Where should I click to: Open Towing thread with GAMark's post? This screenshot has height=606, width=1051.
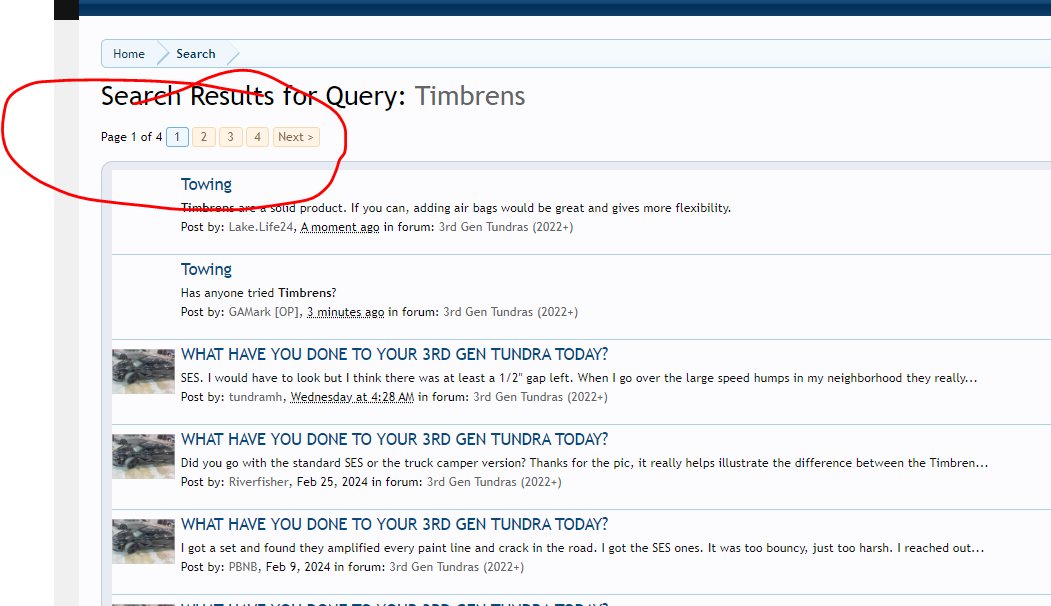[206, 269]
